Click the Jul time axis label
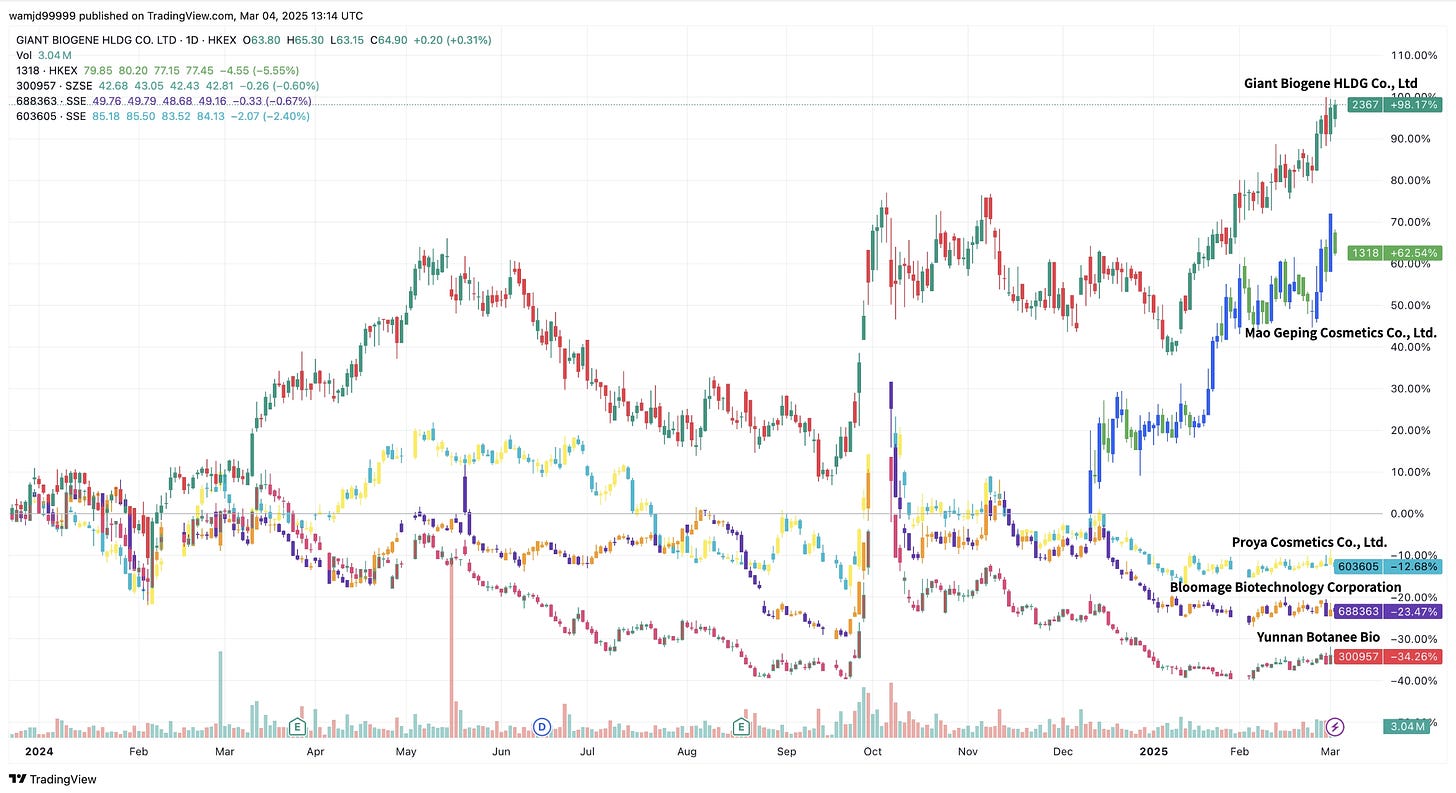The width and height of the screenshot is (1456, 793). [588, 750]
